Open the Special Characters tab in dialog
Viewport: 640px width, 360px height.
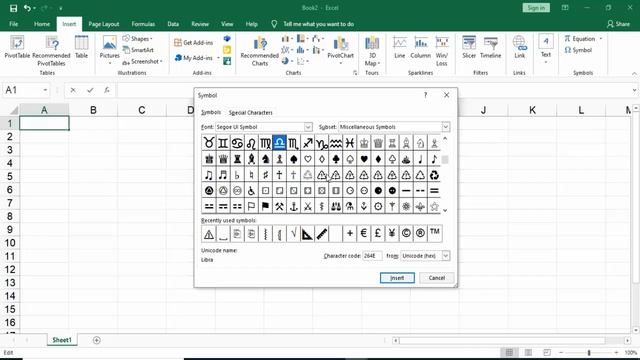pos(250,112)
